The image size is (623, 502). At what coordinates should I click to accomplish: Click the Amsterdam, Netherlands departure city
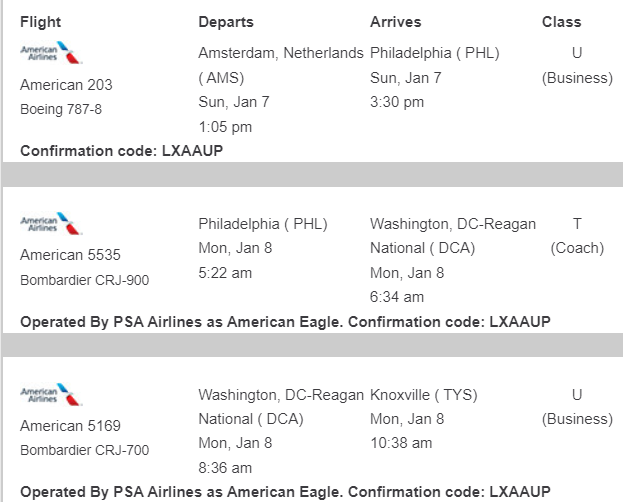click(280, 53)
